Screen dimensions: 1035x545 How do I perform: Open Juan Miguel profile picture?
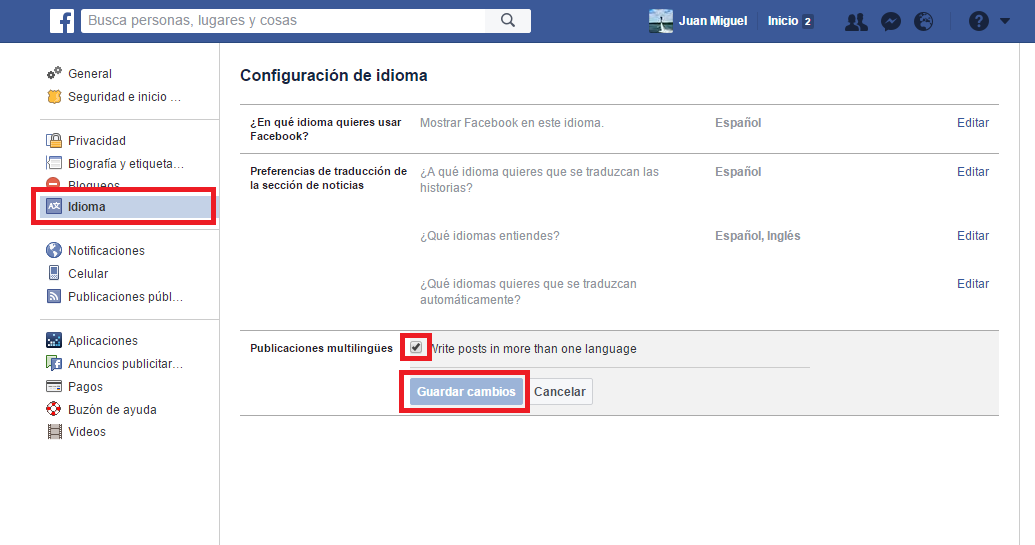coord(661,21)
